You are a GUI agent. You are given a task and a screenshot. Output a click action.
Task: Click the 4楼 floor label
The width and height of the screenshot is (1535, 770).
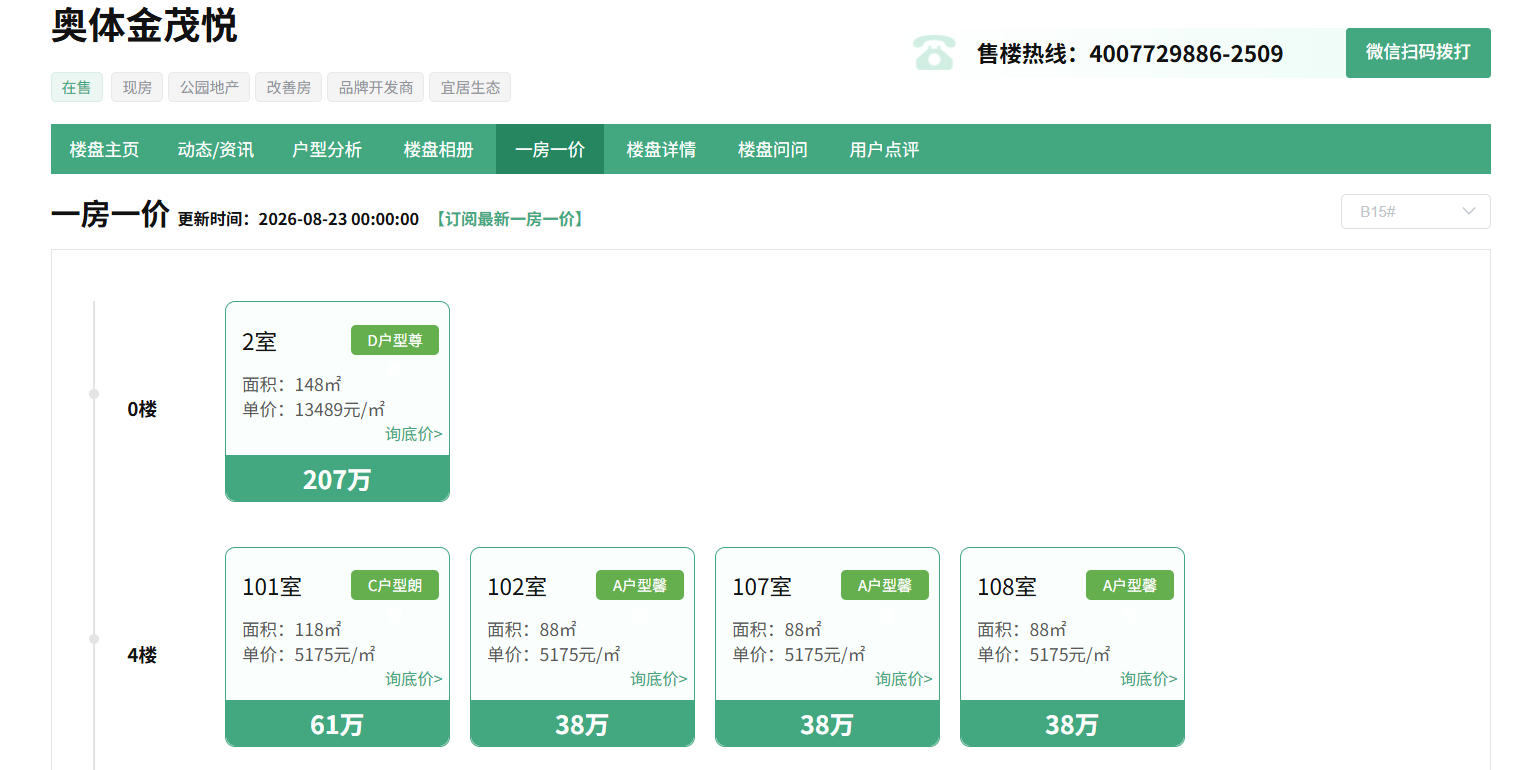click(142, 655)
